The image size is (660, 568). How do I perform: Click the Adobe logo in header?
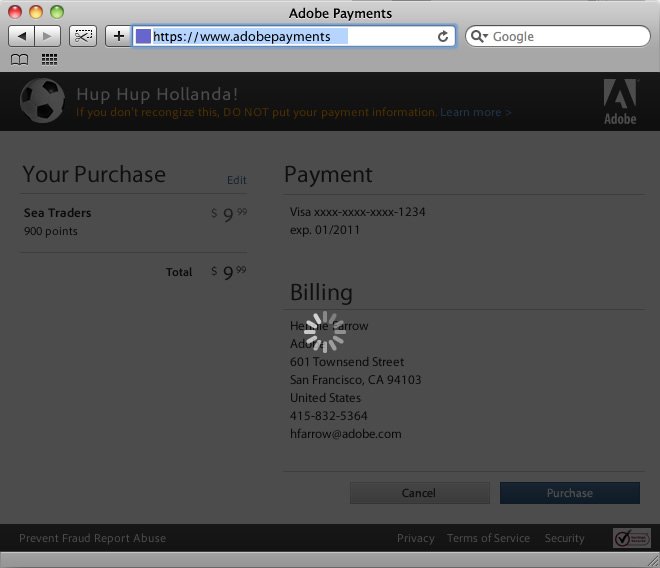(620, 102)
